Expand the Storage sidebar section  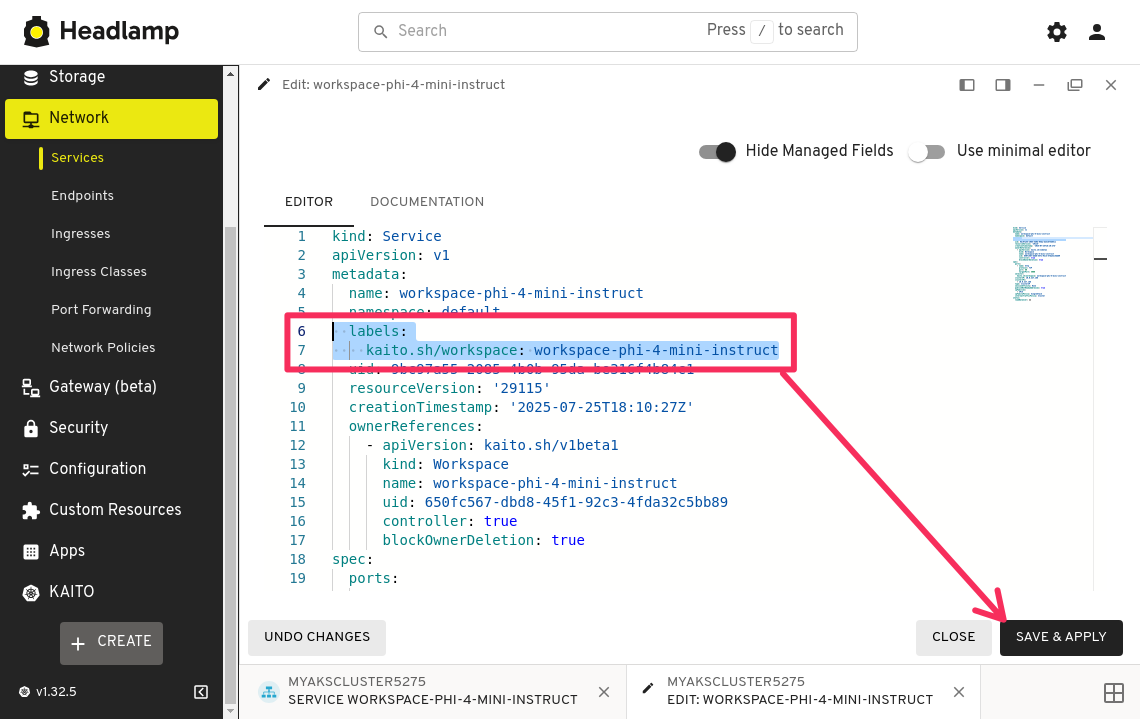click(x=77, y=77)
